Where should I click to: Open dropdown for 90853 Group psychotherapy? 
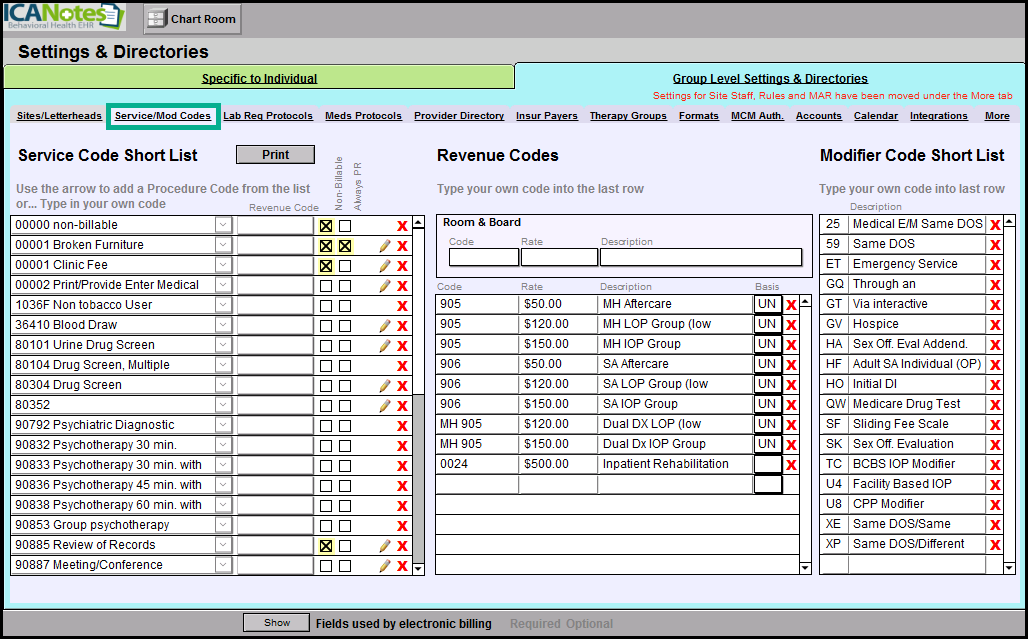coord(223,525)
